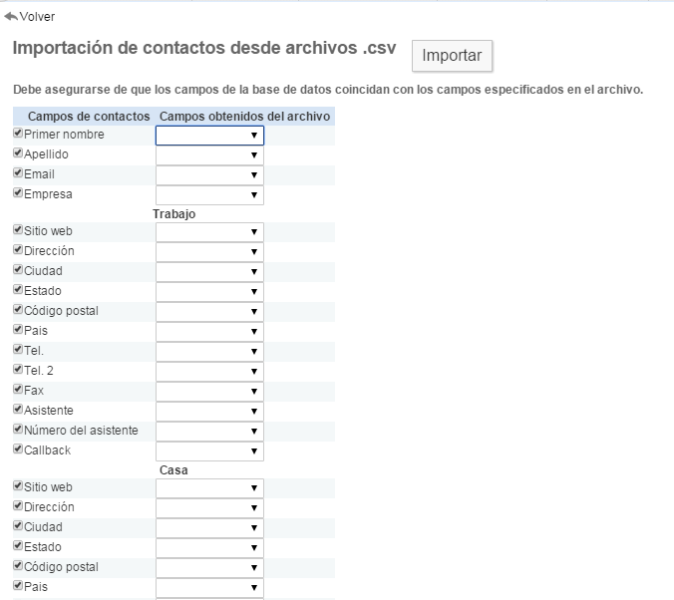Click the Volver link
Viewport: 674px width, 600px height.
coord(37,17)
